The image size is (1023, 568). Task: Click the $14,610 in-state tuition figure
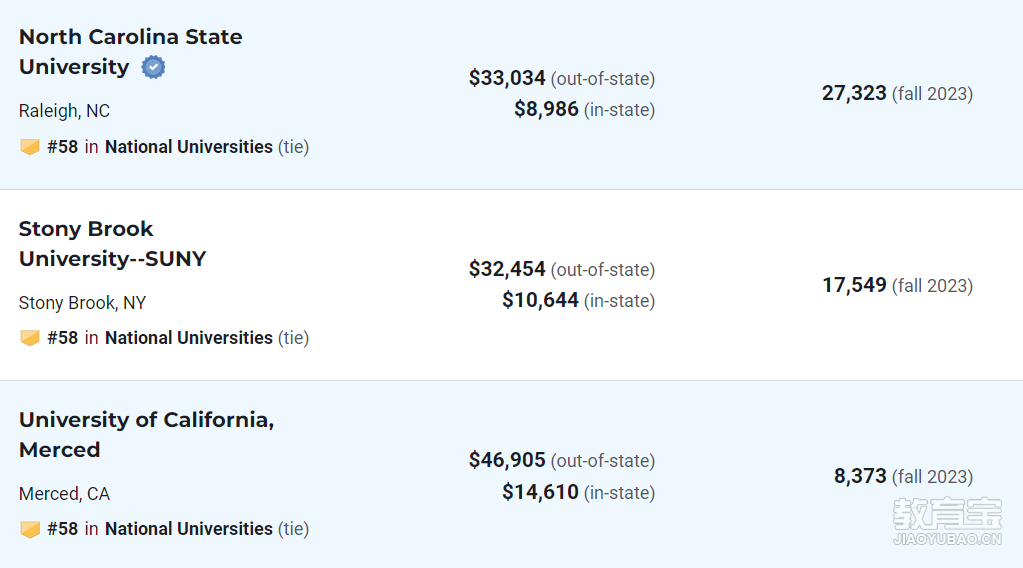(x=540, y=492)
